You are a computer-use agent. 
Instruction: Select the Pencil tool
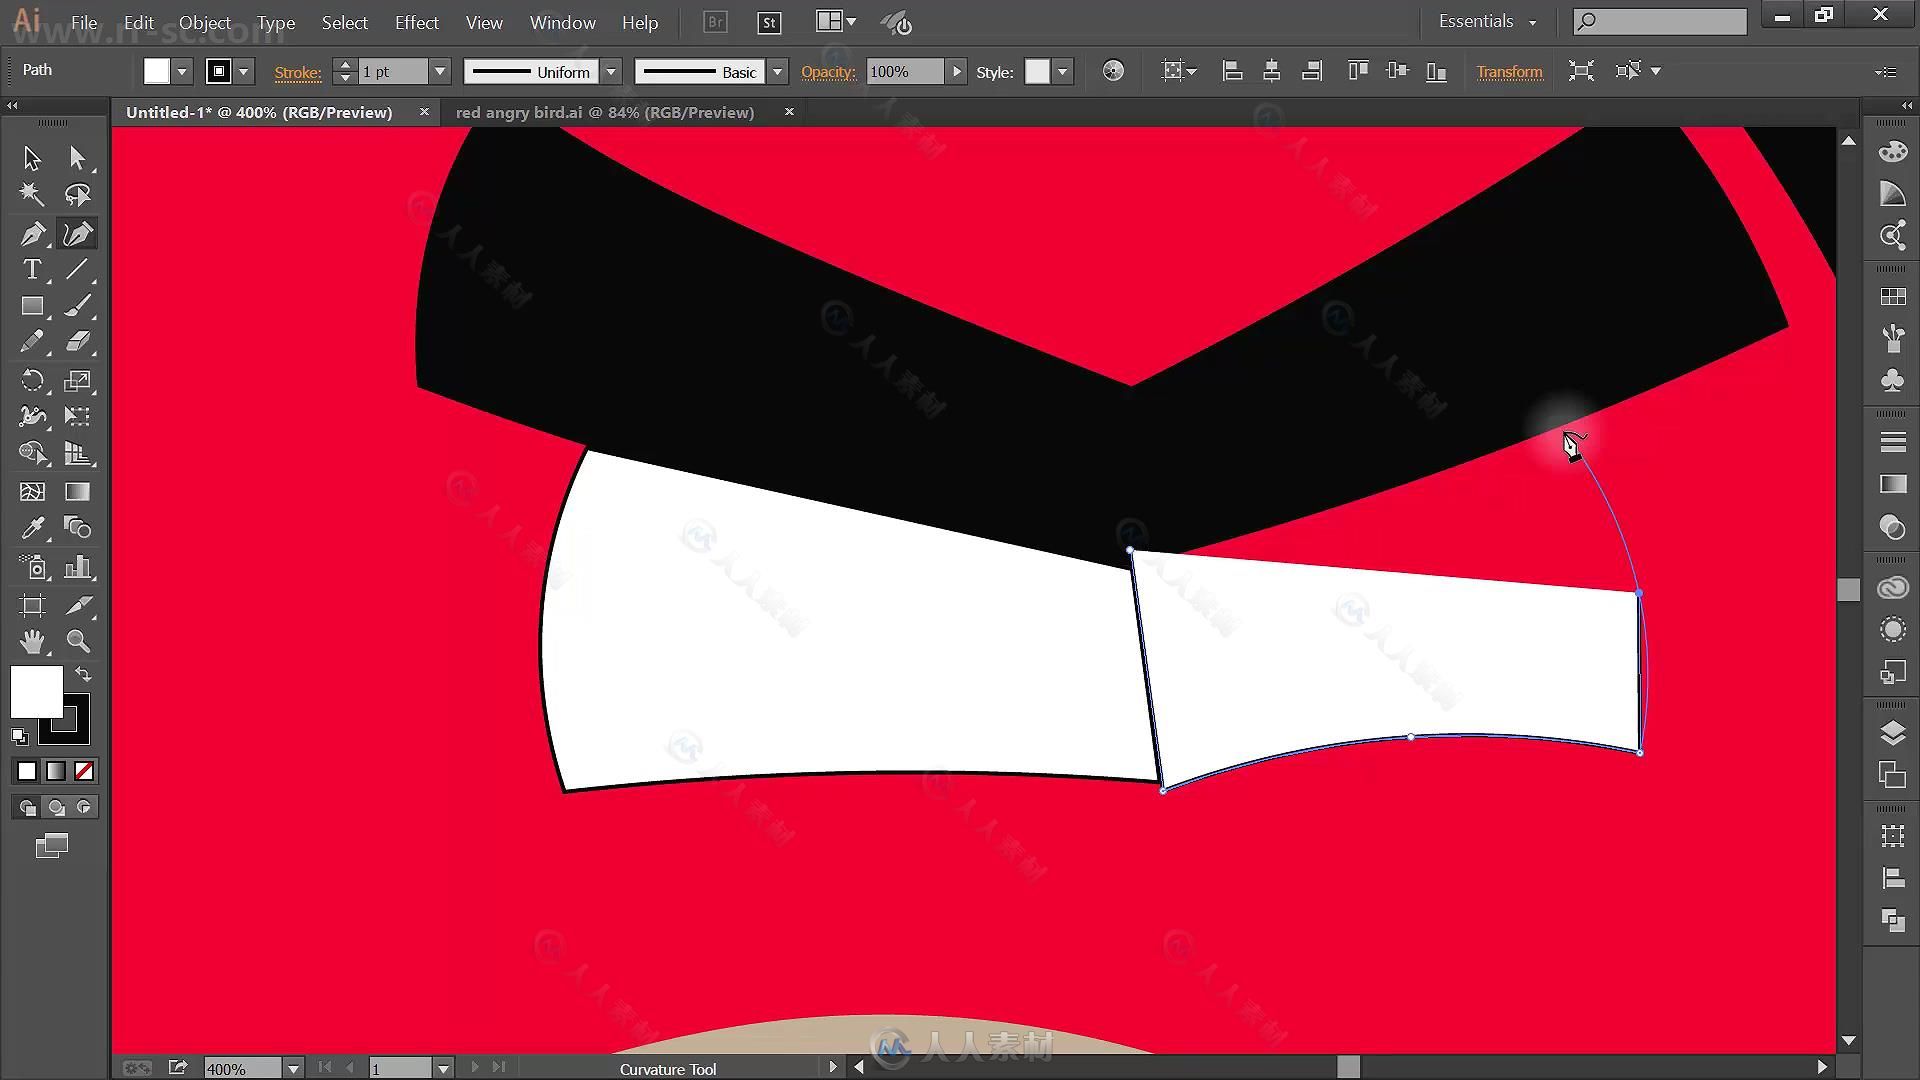click(32, 342)
